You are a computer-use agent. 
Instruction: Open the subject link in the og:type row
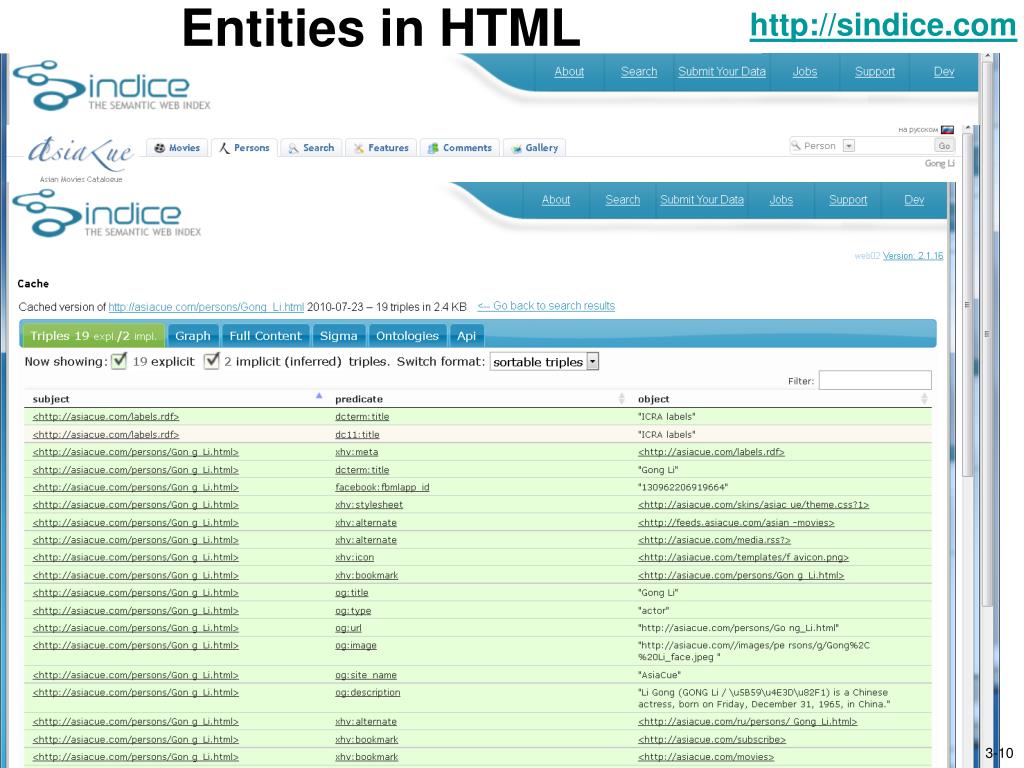(136, 611)
